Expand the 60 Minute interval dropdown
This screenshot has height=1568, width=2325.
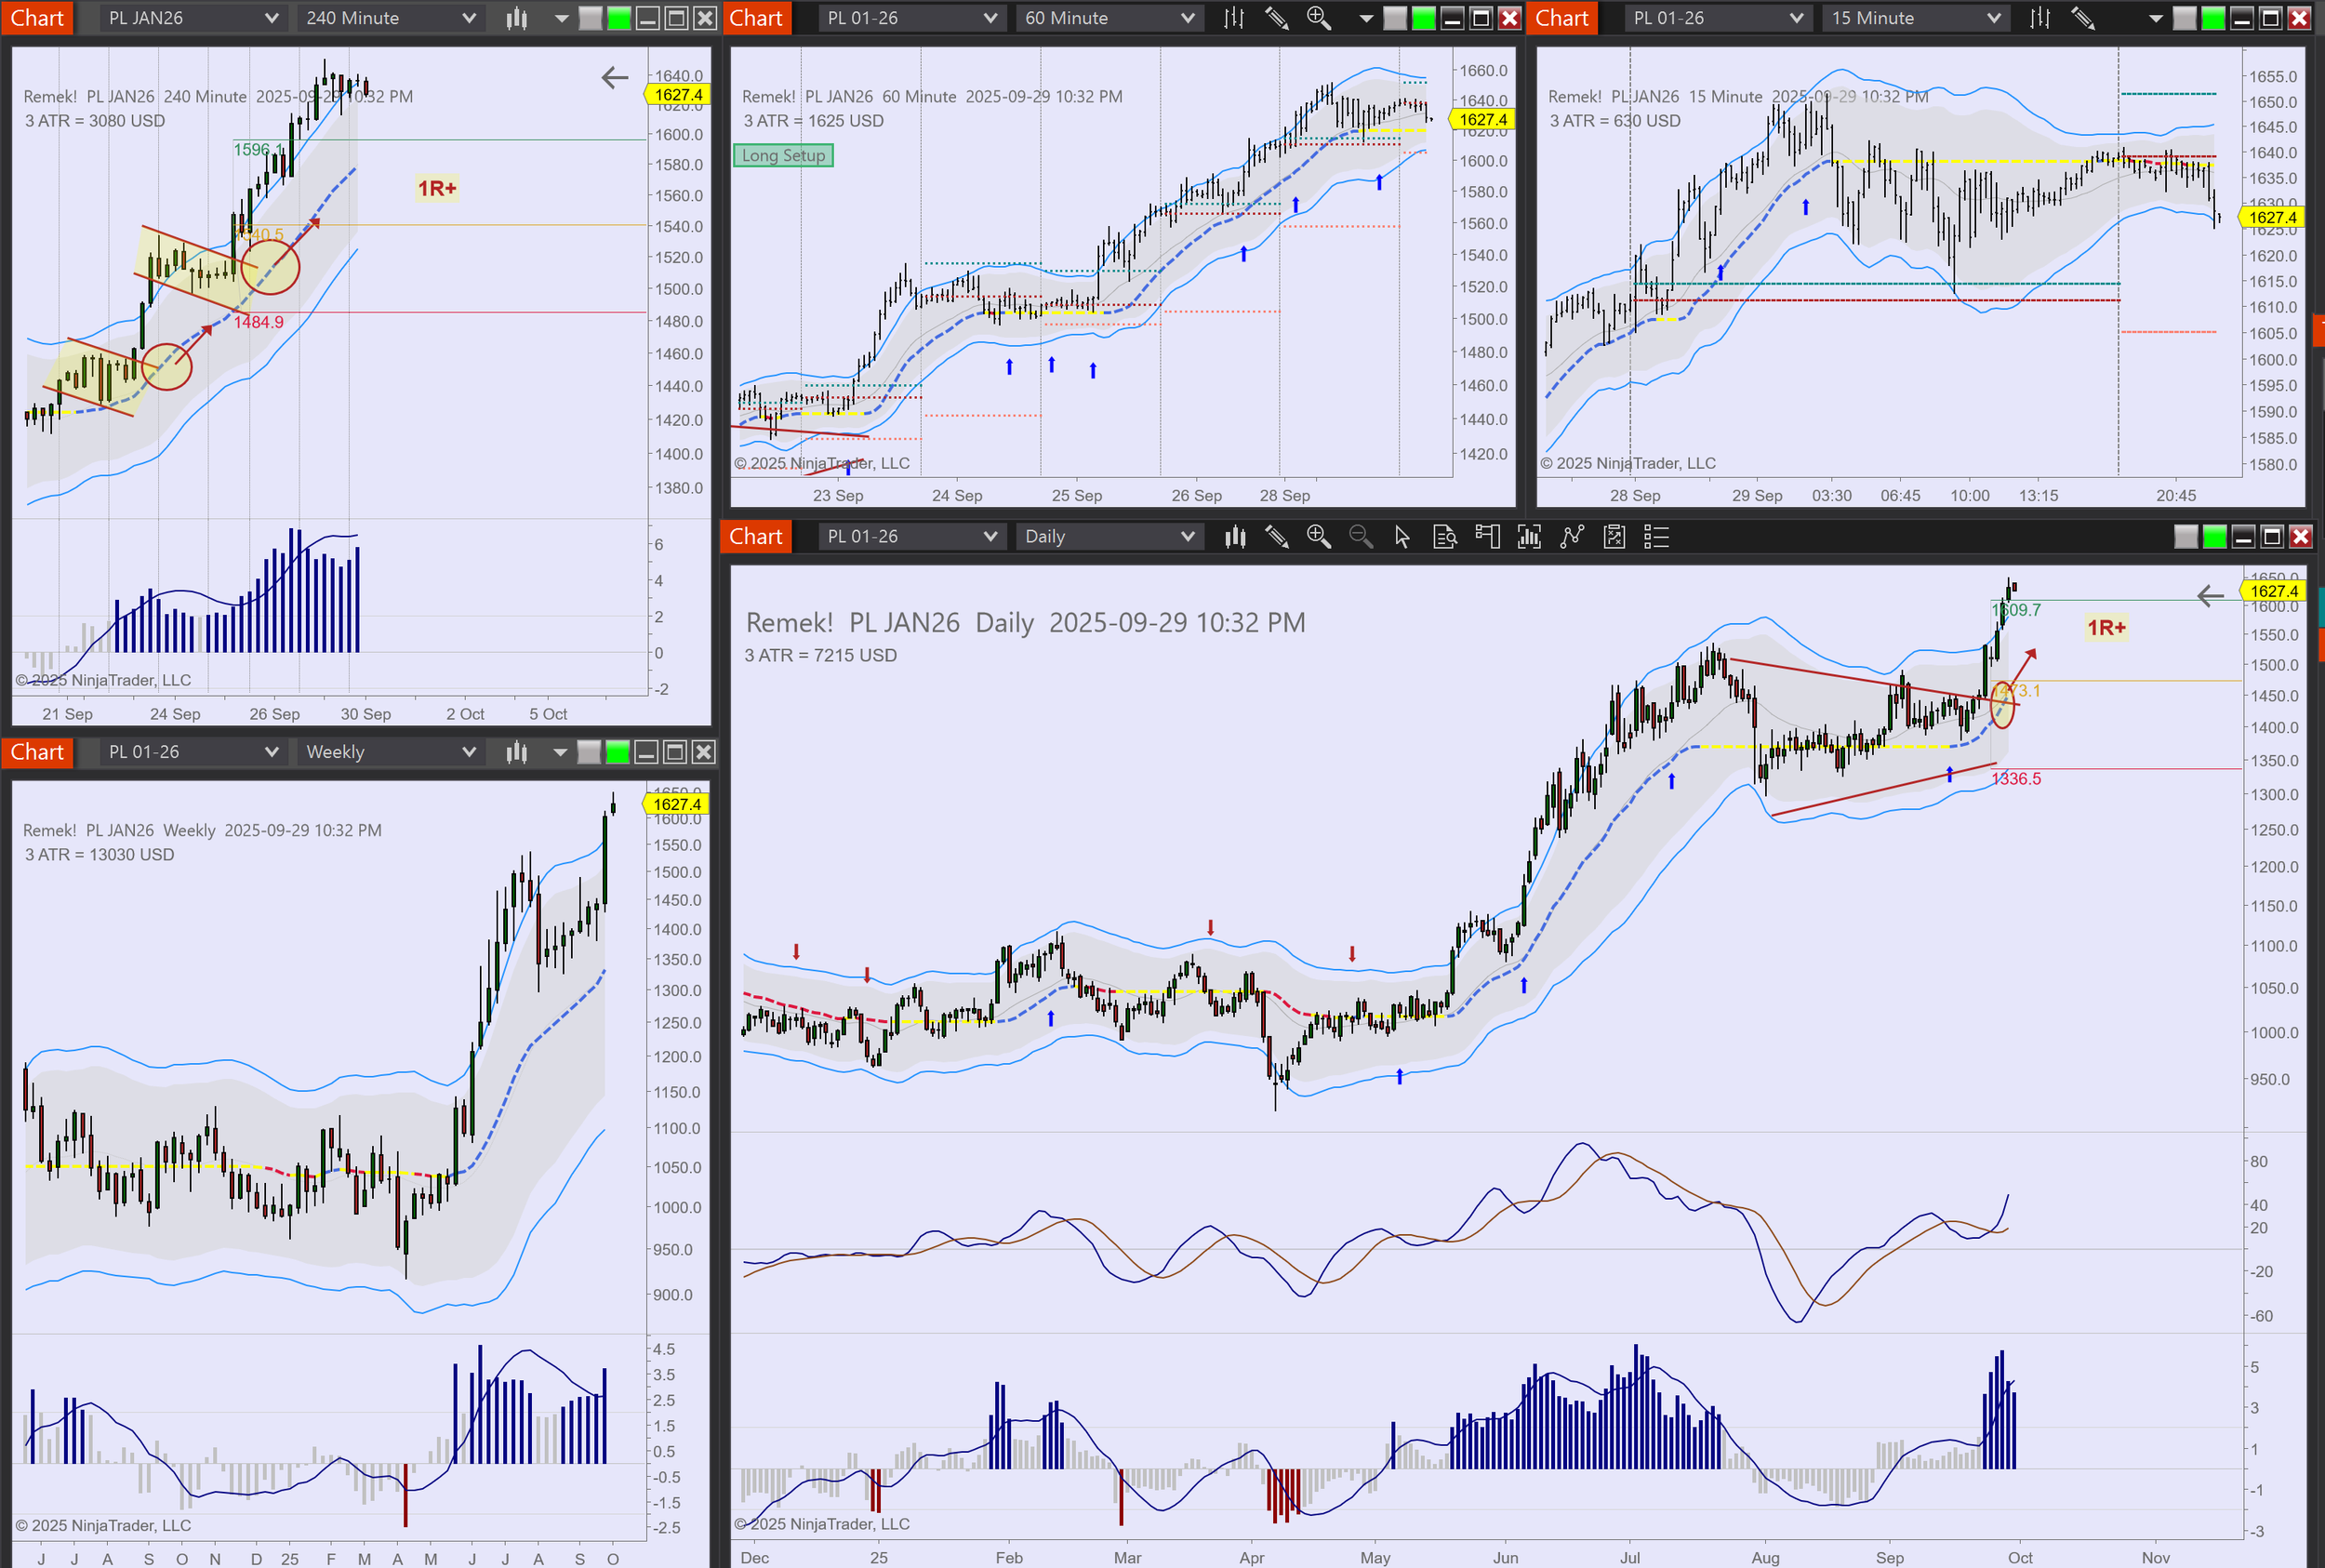1108,18
